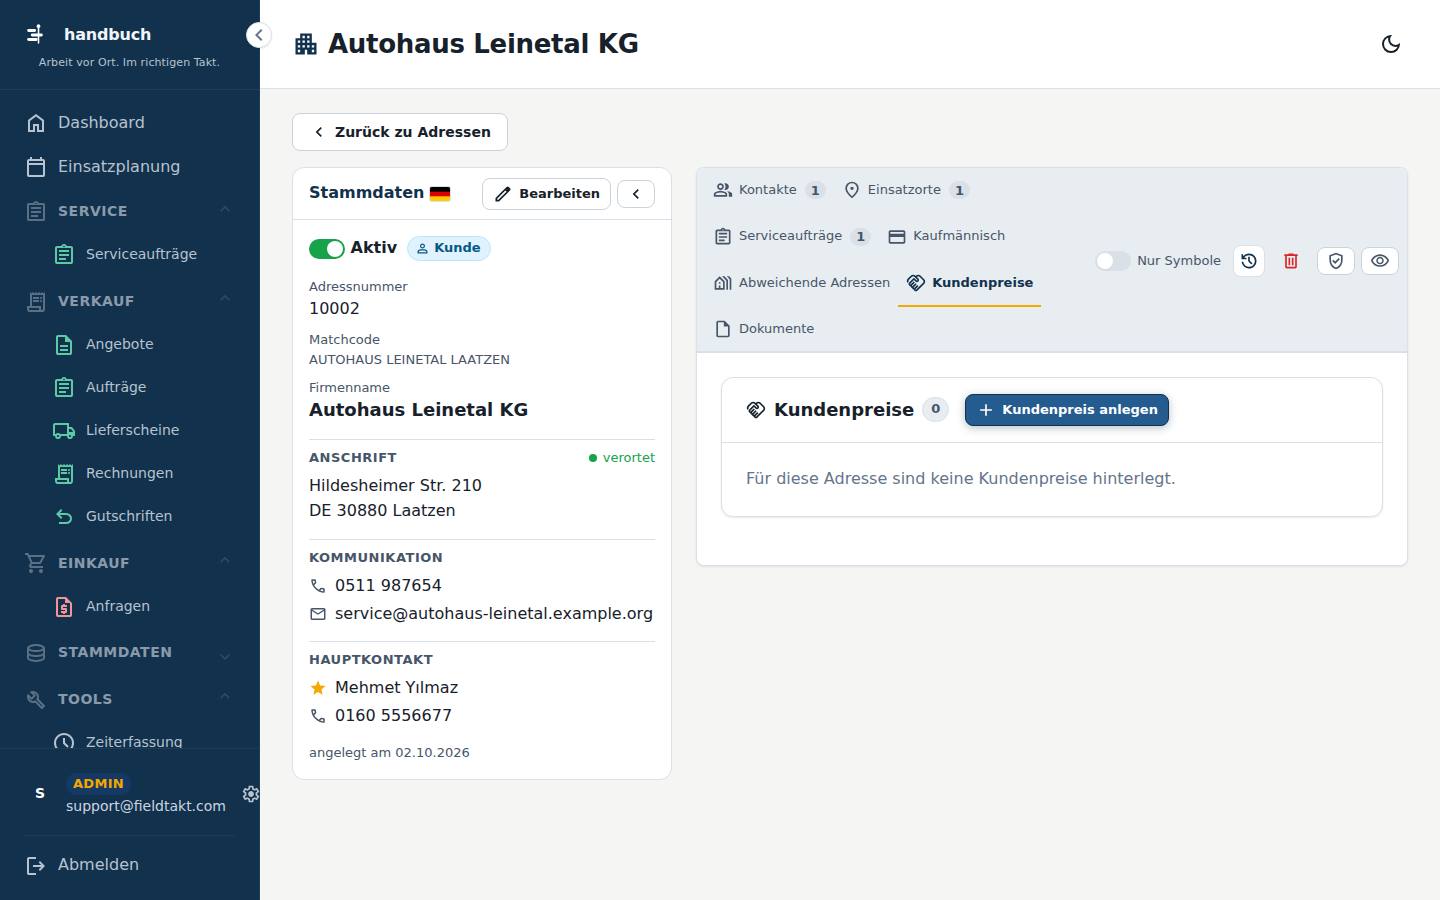Viewport: 1440px width, 900px height.
Task: Collapse Stammdaten panel with chevron button
Action: point(636,194)
